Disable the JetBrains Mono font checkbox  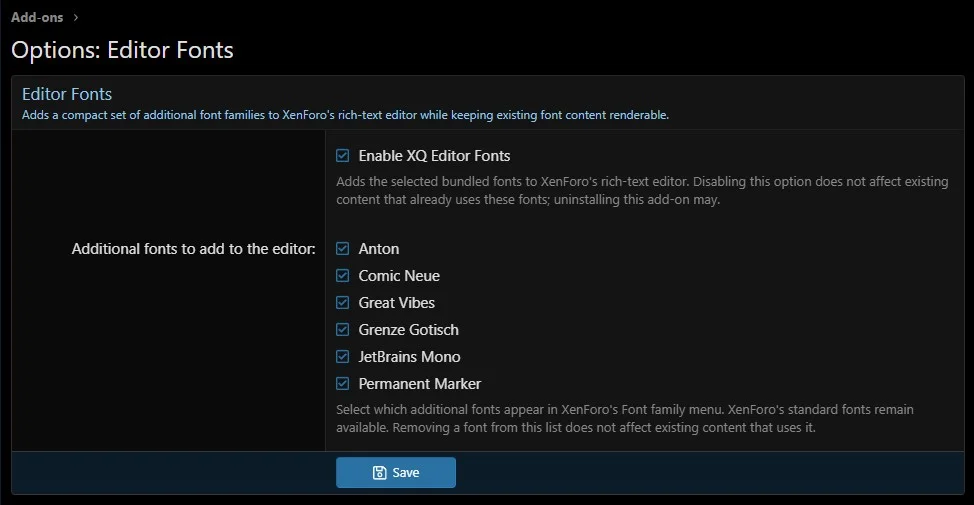click(x=342, y=357)
